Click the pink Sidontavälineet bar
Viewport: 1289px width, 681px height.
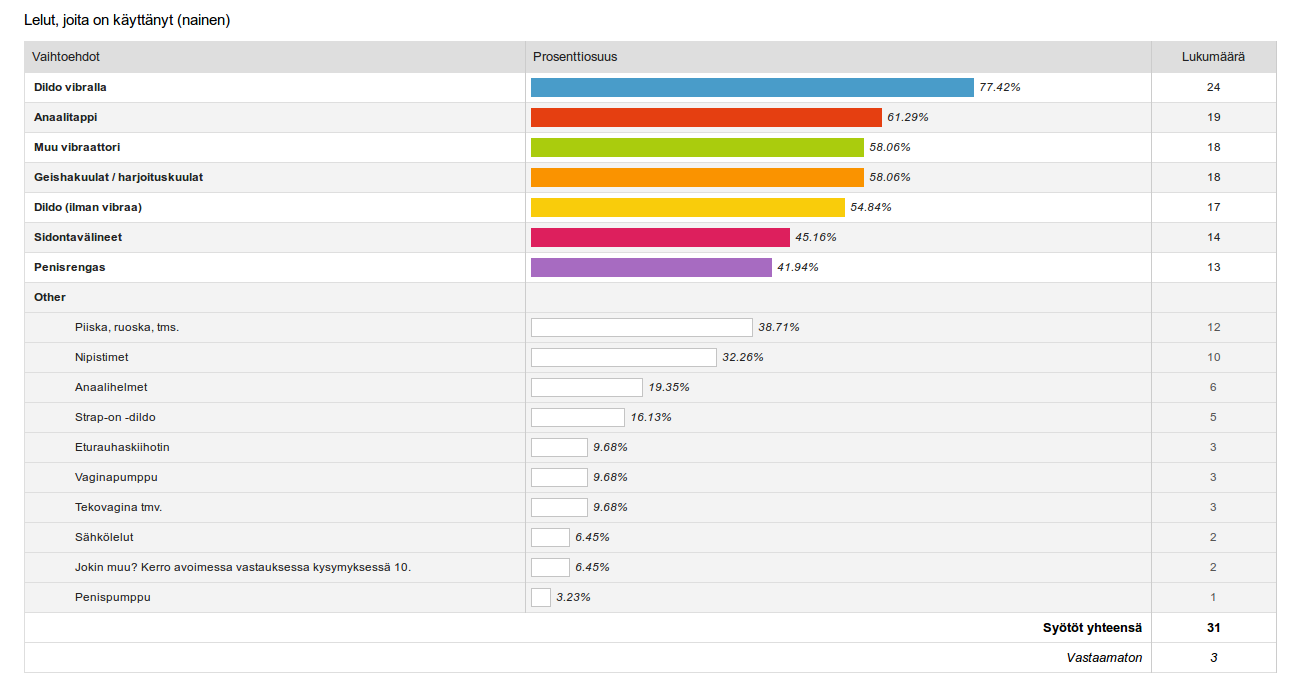pos(660,237)
